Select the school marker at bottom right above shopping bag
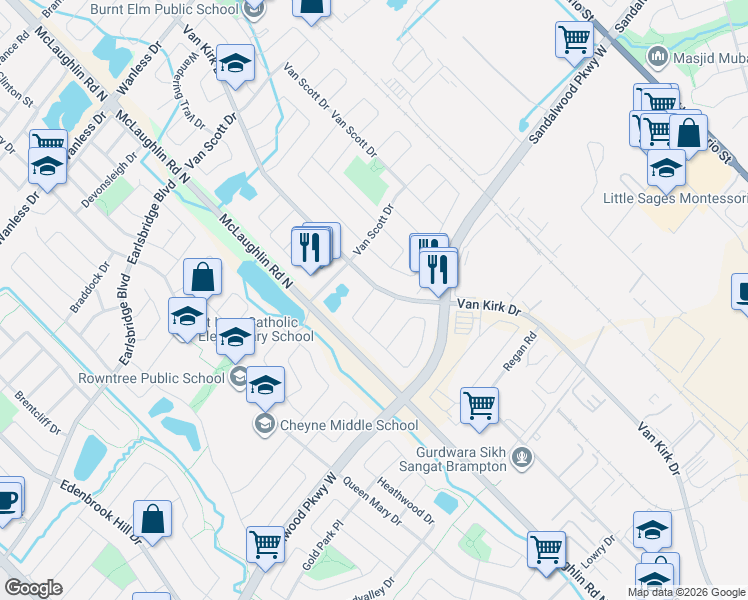The height and width of the screenshot is (600, 748). pos(653,531)
